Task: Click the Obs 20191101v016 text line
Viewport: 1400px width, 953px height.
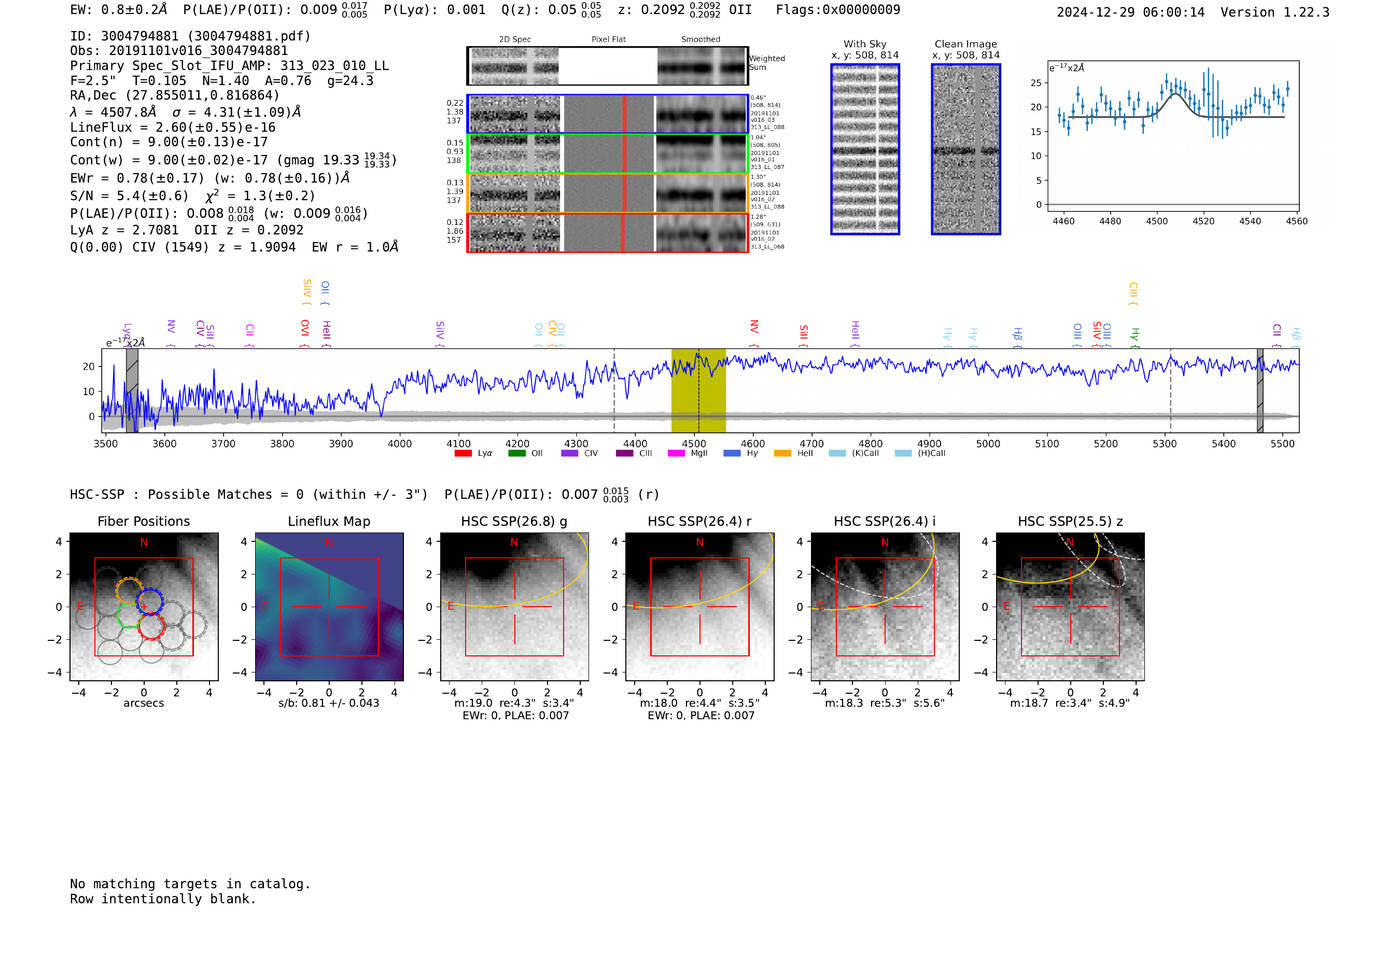Action: pyautogui.click(x=179, y=51)
